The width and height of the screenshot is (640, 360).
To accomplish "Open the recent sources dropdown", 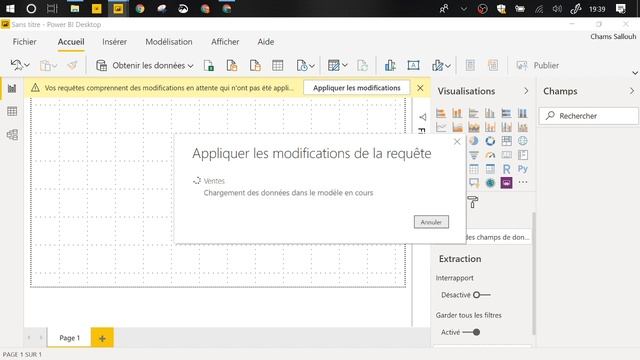I will point(312,66).
